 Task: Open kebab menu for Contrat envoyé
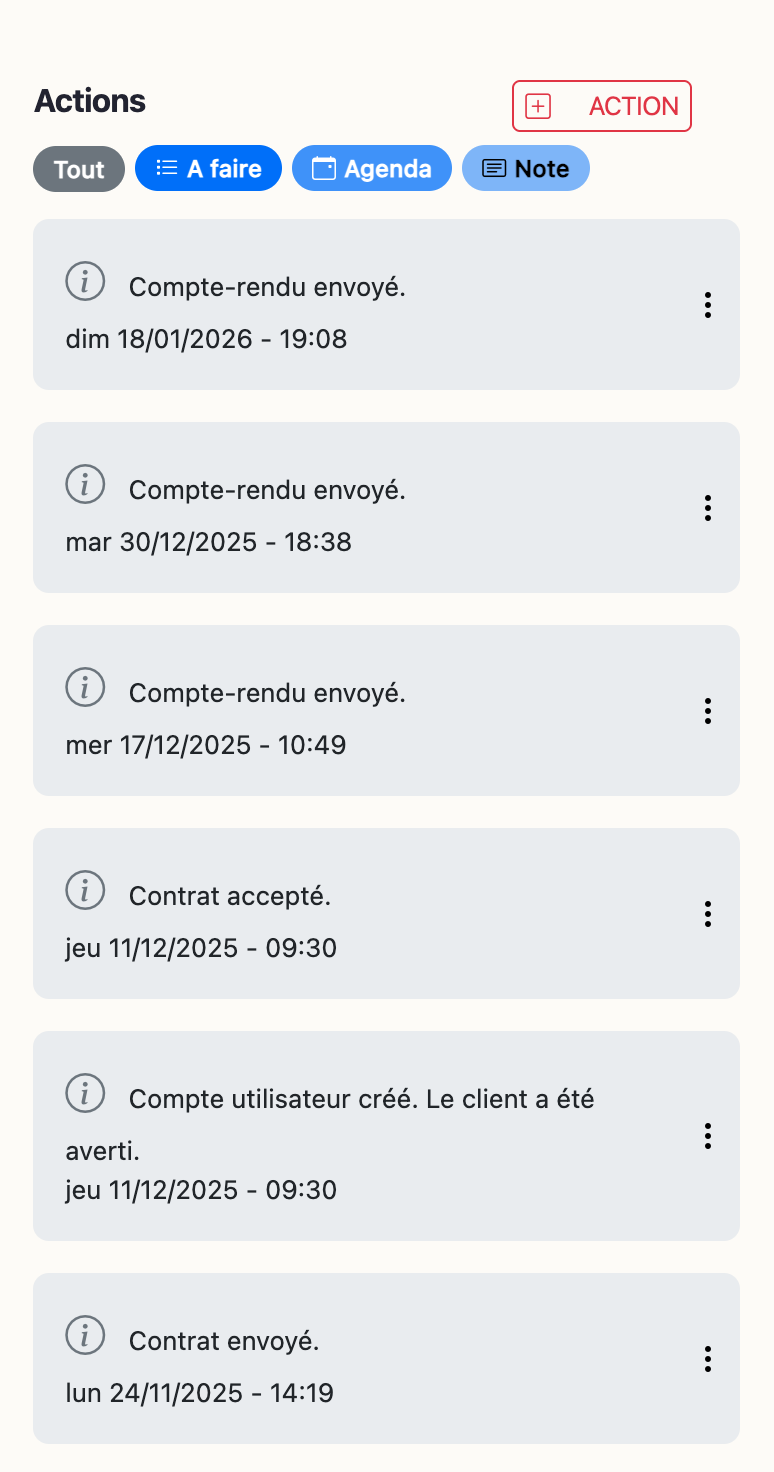pyautogui.click(x=708, y=1358)
